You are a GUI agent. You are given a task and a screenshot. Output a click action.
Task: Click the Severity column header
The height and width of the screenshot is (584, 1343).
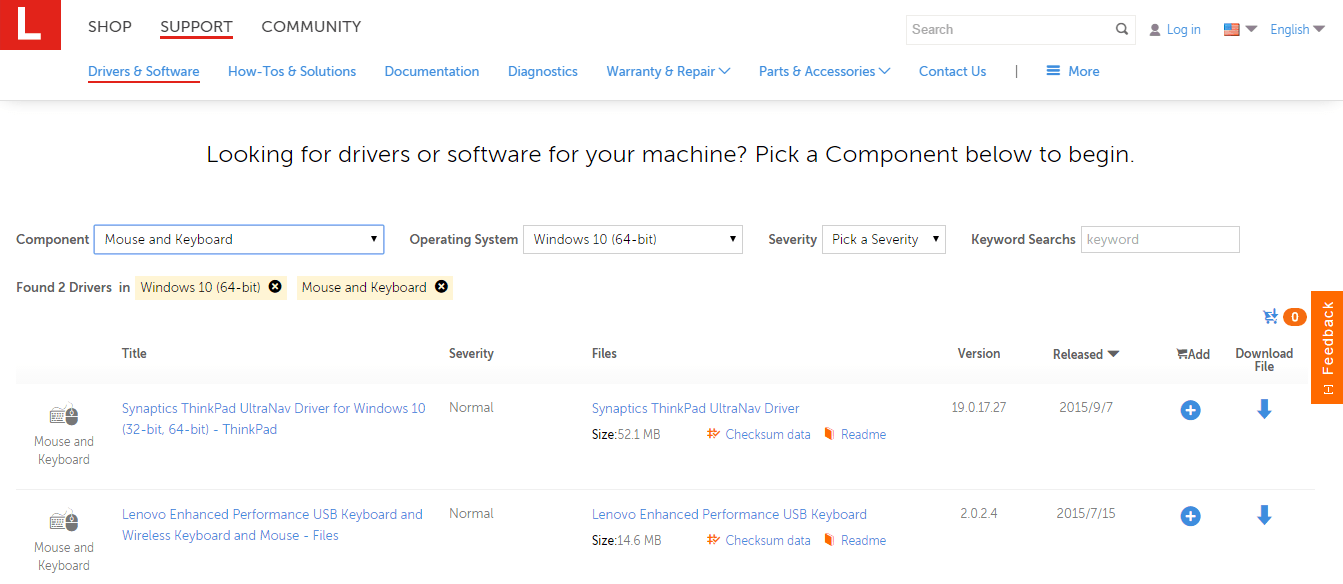point(471,353)
